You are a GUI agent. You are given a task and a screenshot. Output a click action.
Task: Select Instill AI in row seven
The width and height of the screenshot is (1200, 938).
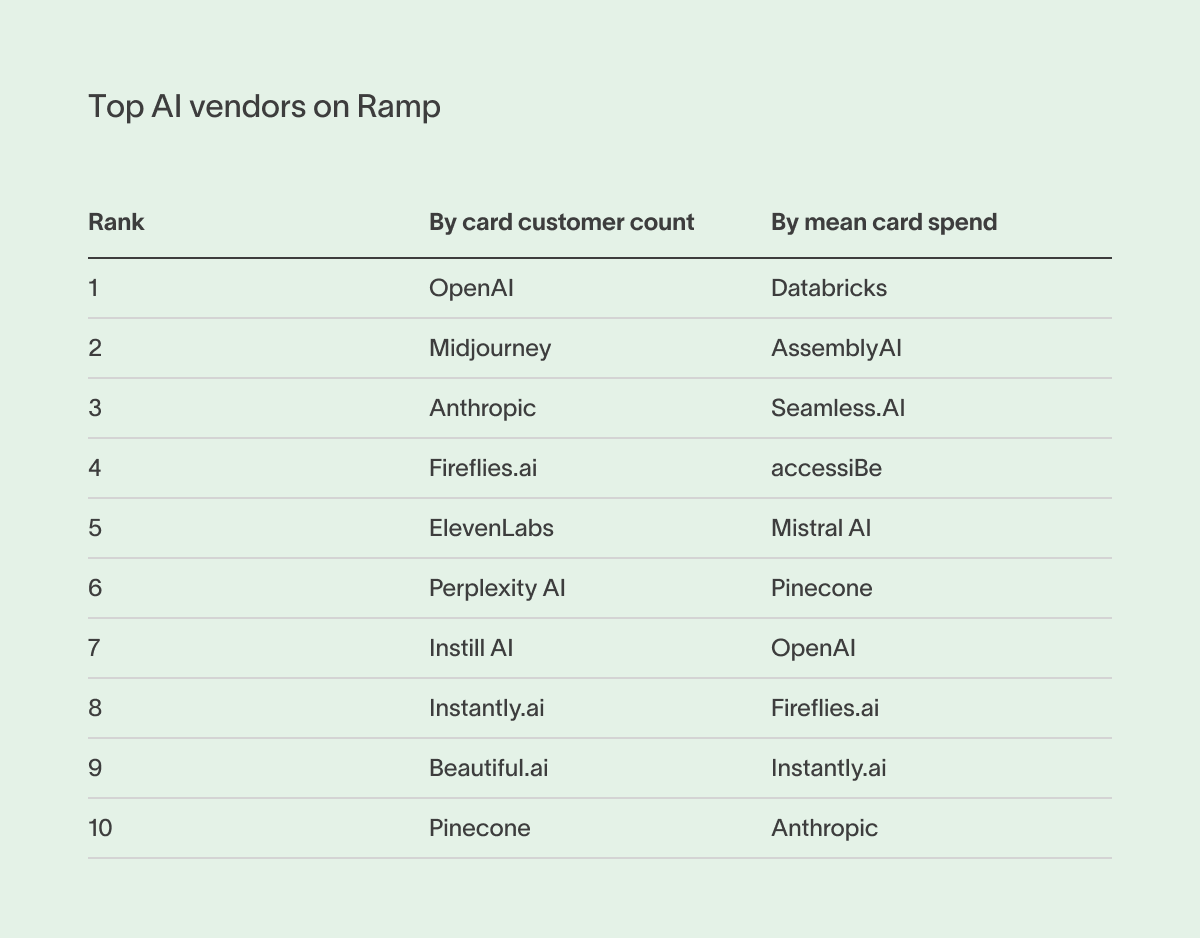471,648
